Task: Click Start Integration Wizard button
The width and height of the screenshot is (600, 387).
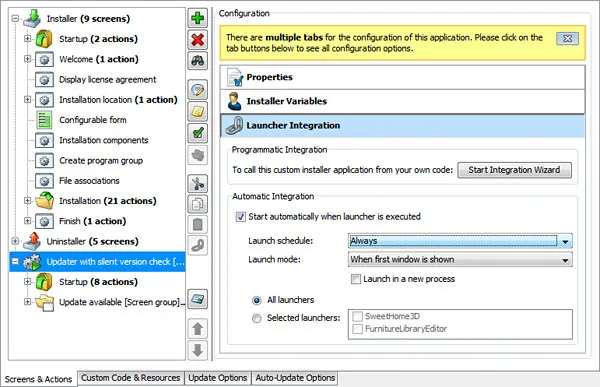Action: pyautogui.click(x=514, y=170)
